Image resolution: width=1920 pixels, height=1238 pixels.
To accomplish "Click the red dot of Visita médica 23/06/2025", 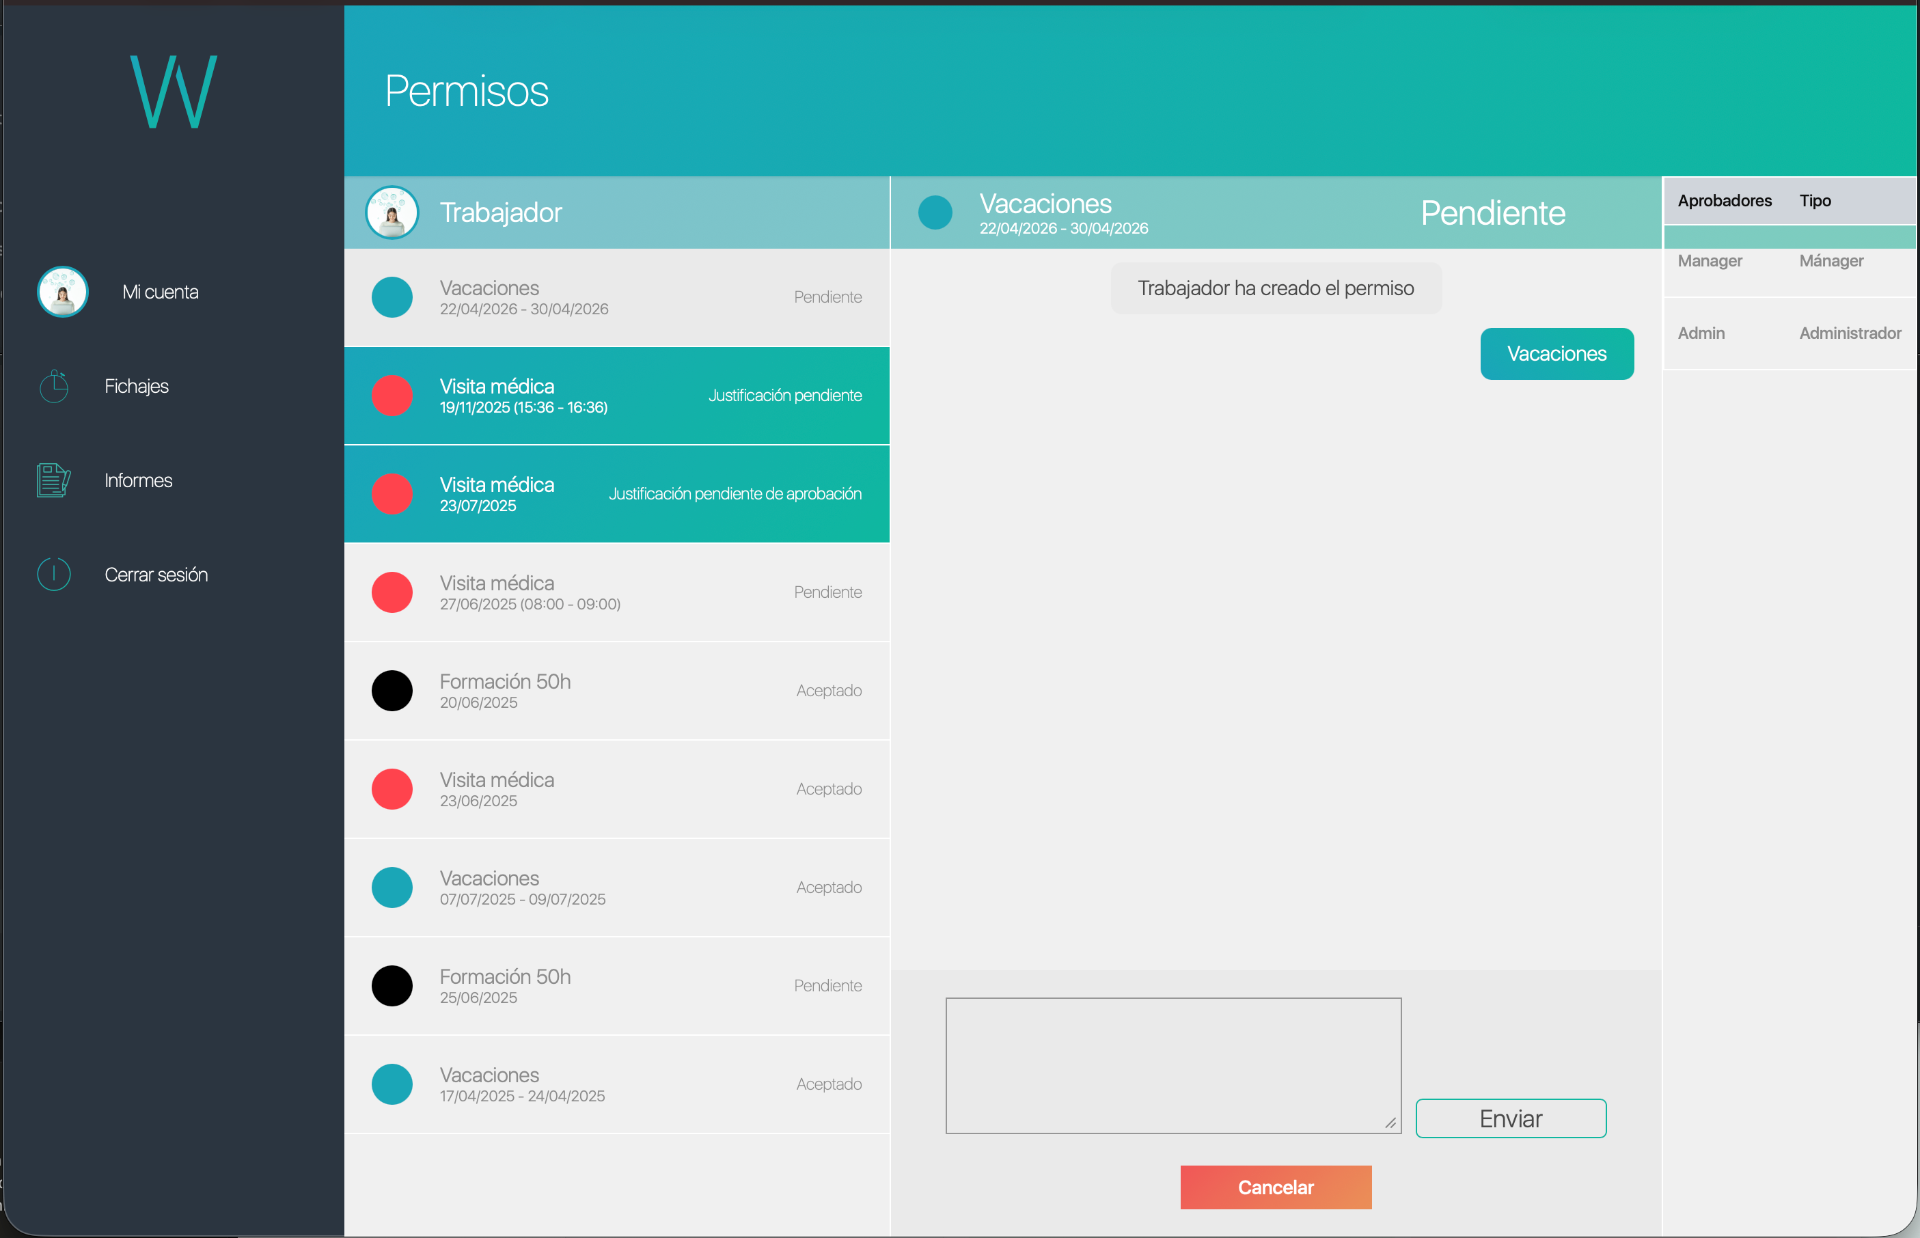I will click(392, 789).
